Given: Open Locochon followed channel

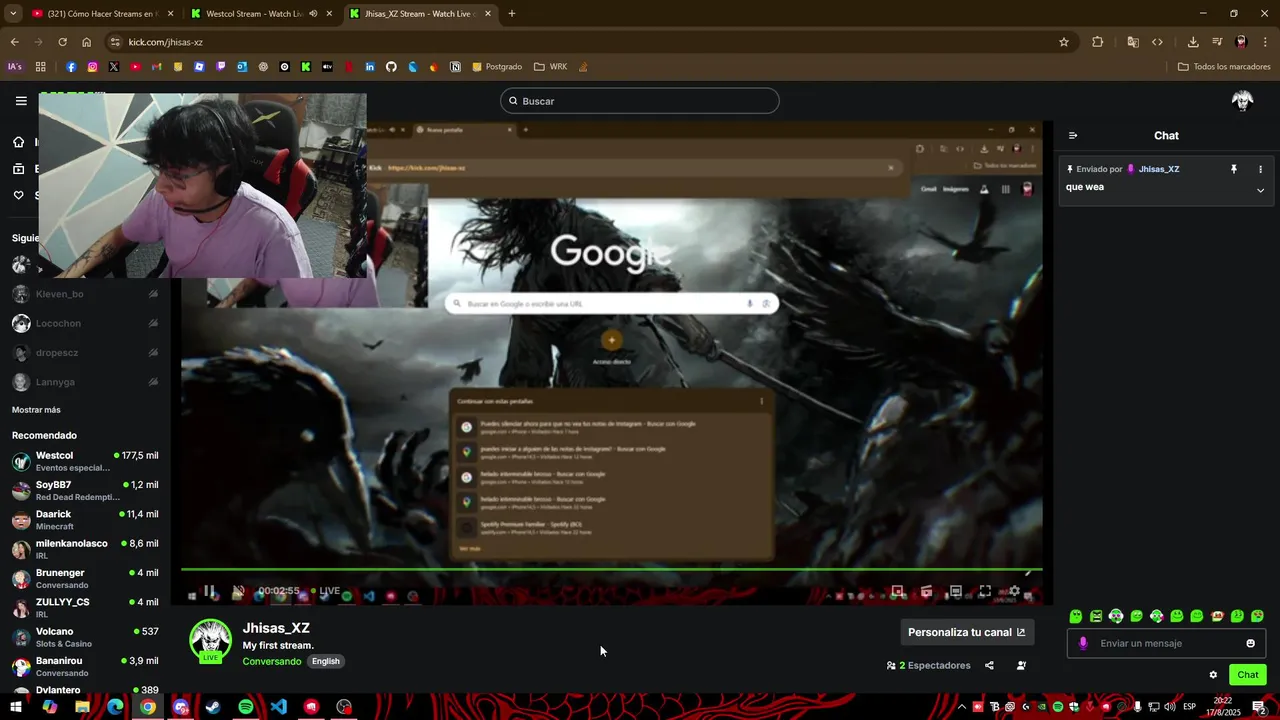Looking at the screenshot, I should pos(85,323).
